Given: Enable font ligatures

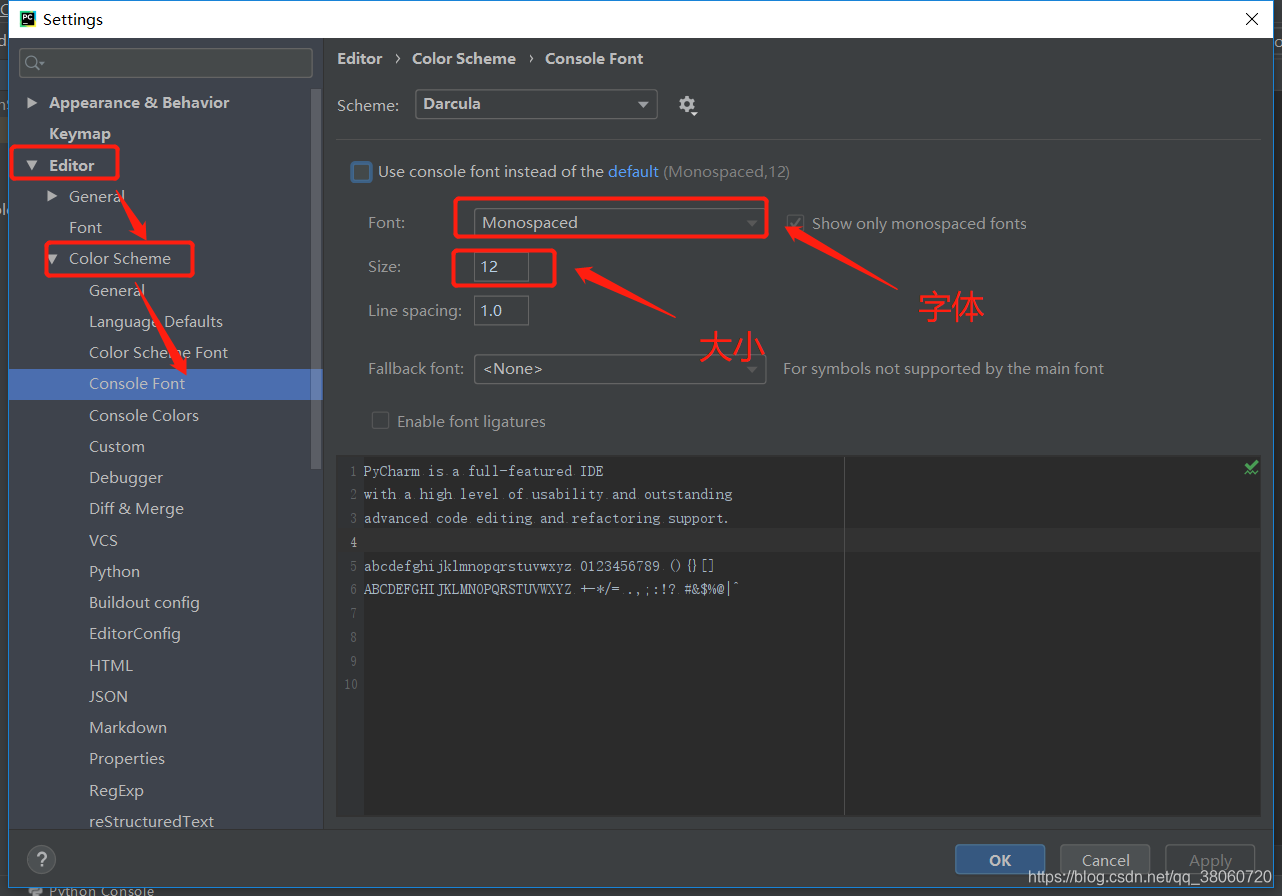Looking at the screenshot, I should click(380, 421).
